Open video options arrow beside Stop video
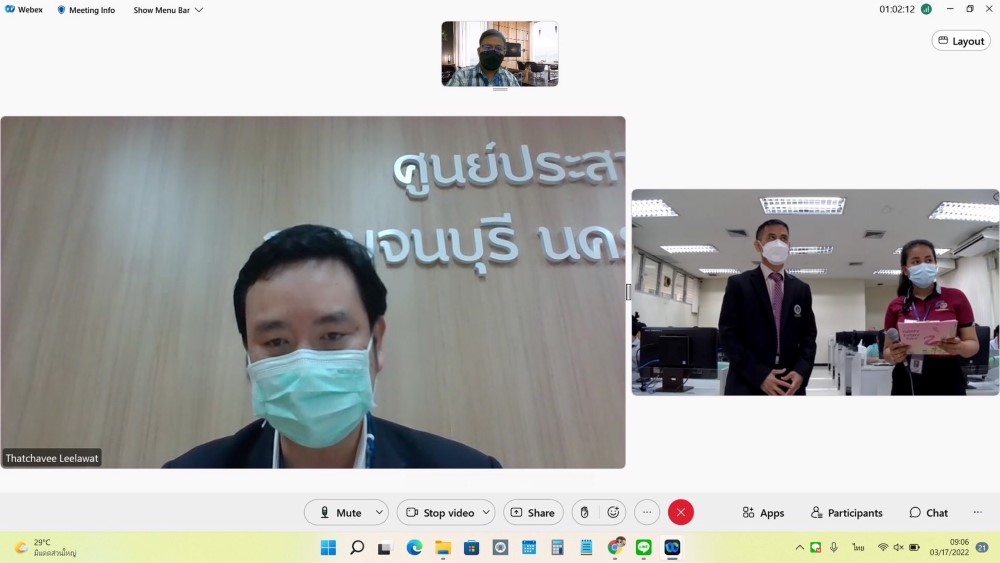This screenshot has height=563, width=1000. [486, 513]
